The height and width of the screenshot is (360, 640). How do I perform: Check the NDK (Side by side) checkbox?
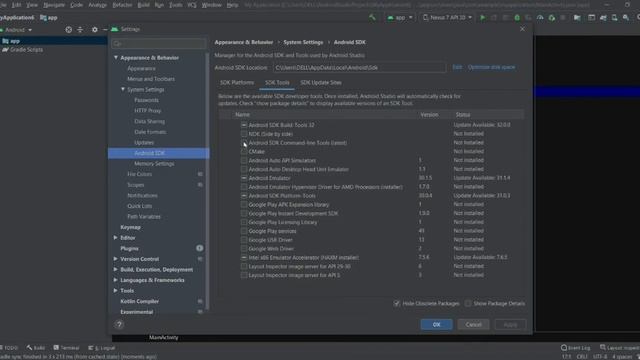pos(244,134)
